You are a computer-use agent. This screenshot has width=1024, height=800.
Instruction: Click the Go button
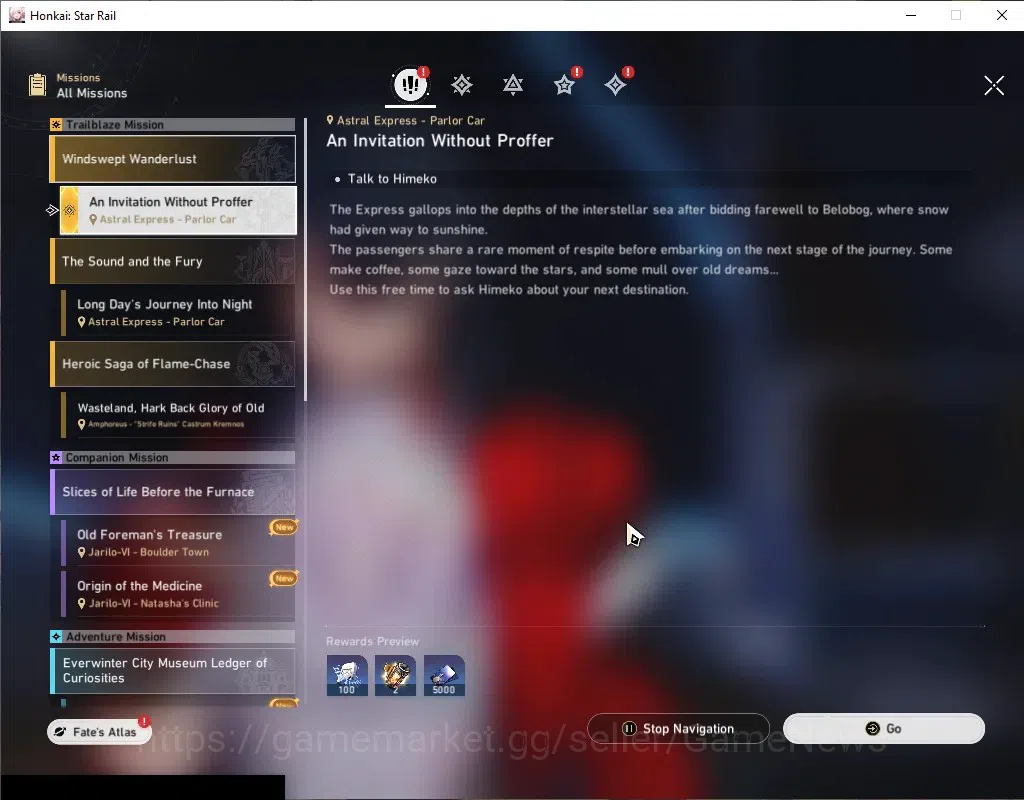click(884, 728)
